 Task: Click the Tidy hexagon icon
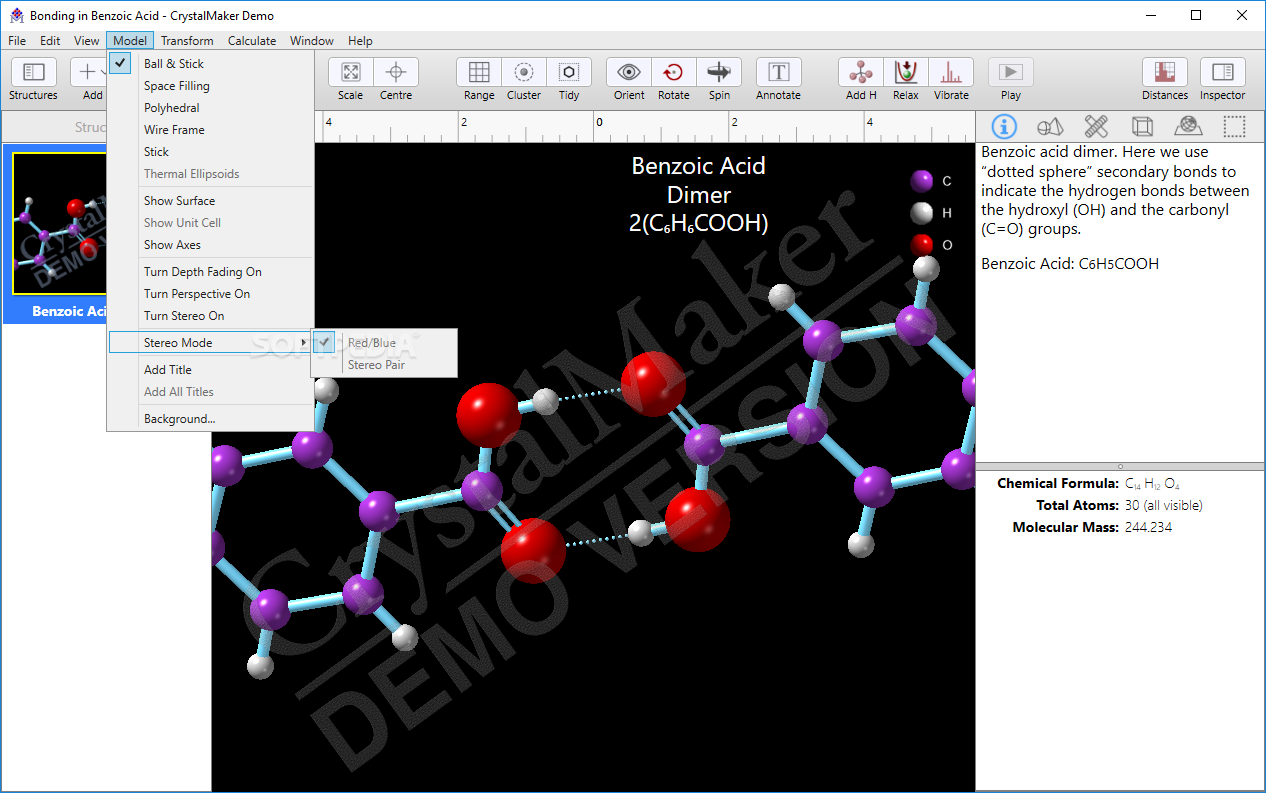point(569,72)
